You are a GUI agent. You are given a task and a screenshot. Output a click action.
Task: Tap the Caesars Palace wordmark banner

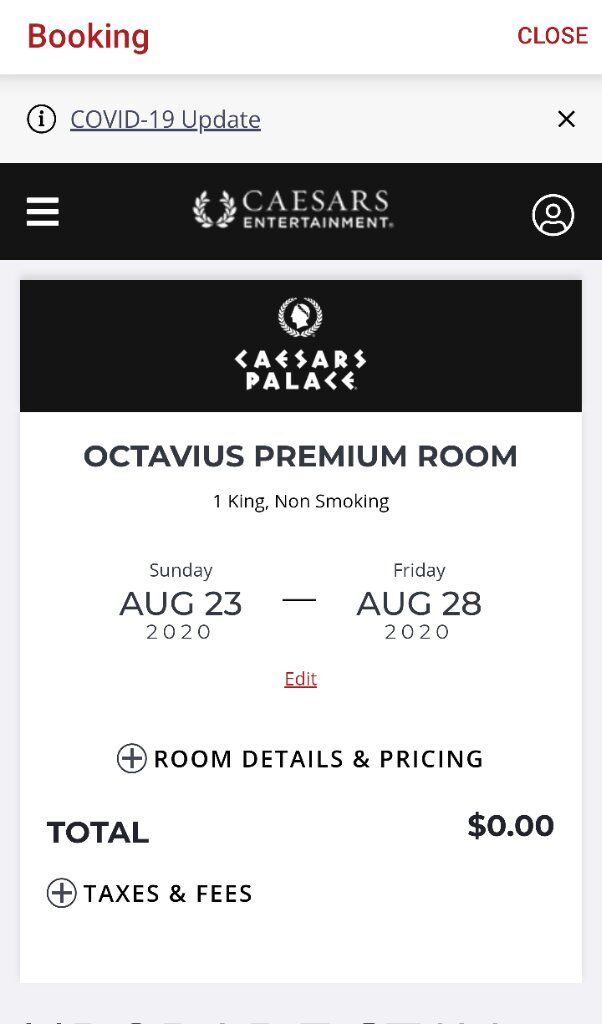point(301,346)
